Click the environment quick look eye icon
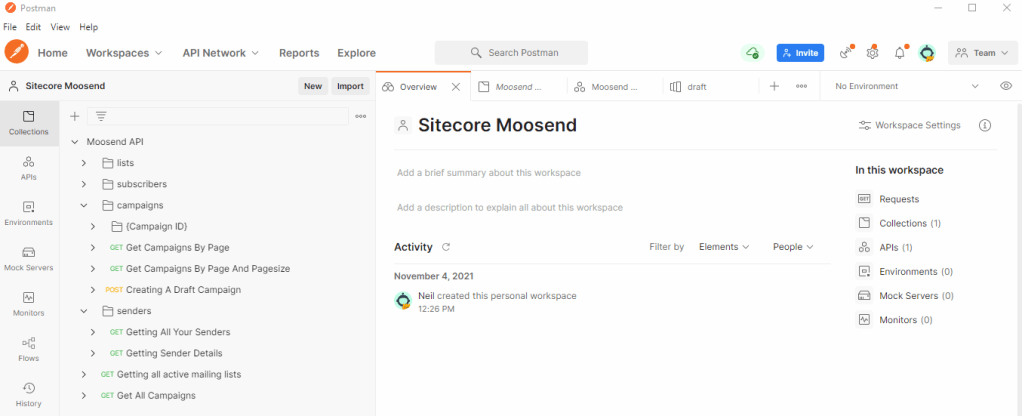This screenshot has width=1022, height=416. (x=1006, y=86)
